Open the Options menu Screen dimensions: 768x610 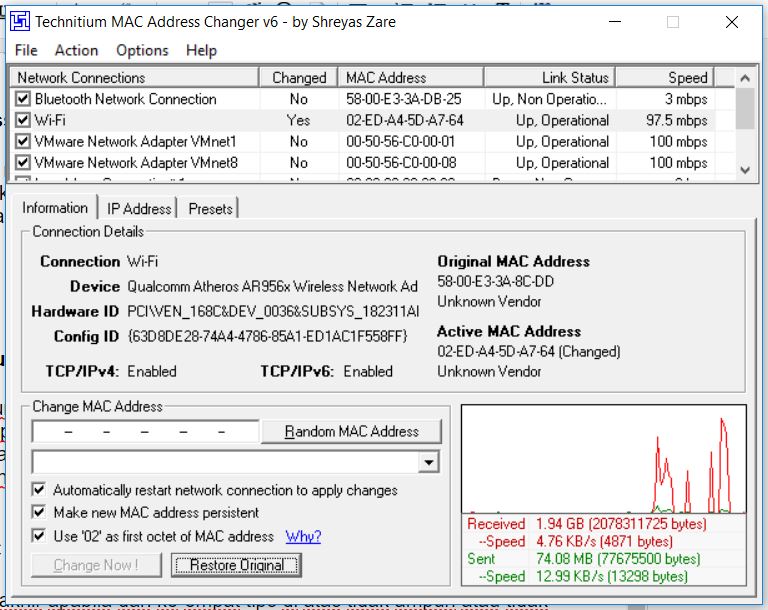(142, 50)
